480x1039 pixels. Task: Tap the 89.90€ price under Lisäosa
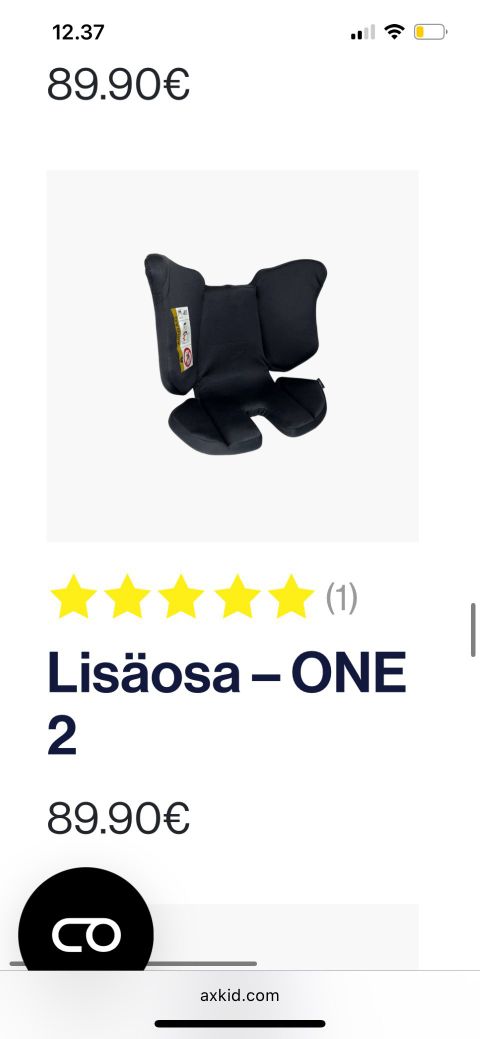point(119,818)
